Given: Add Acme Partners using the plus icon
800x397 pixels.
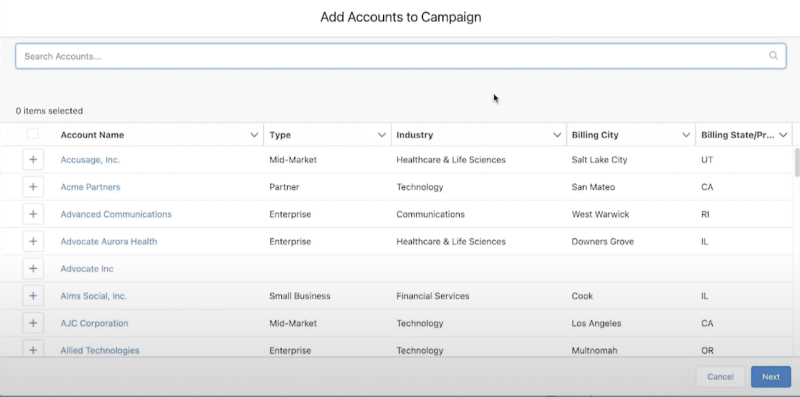Looking at the screenshot, I should click(x=33, y=187).
